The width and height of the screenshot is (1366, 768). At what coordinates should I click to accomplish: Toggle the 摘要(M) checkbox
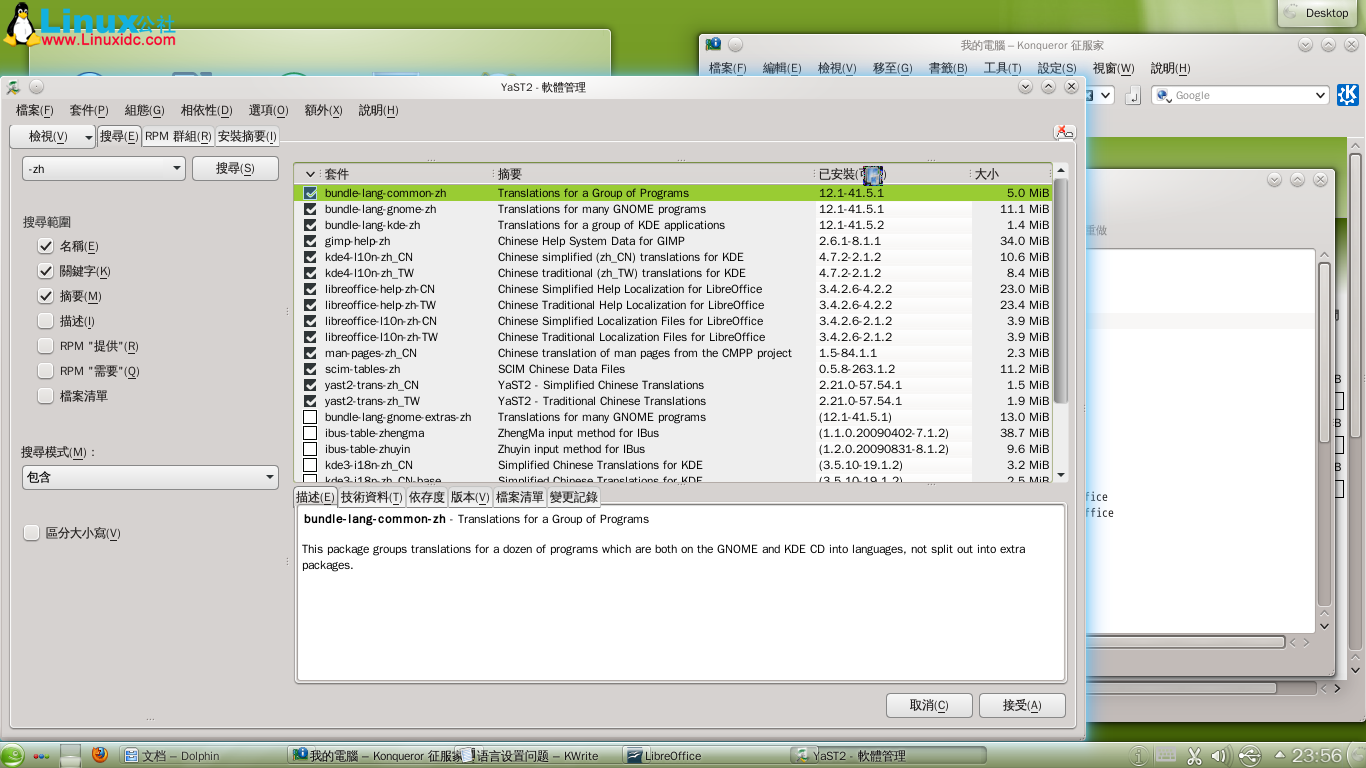45,296
